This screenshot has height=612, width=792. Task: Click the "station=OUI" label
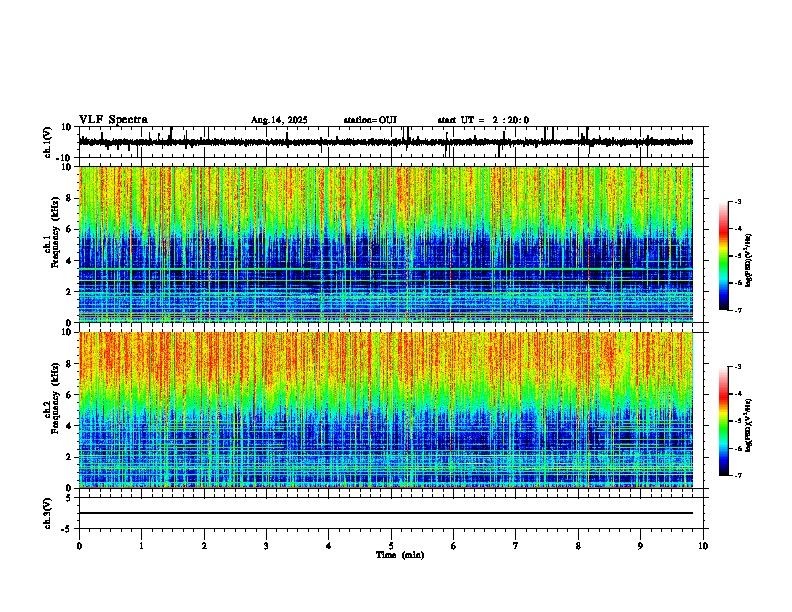click(x=370, y=120)
